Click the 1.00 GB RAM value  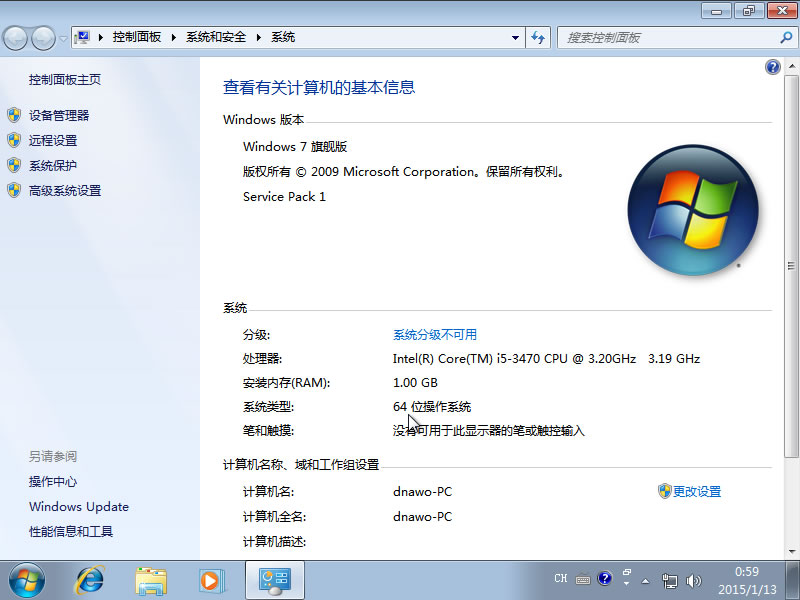tap(415, 383)
